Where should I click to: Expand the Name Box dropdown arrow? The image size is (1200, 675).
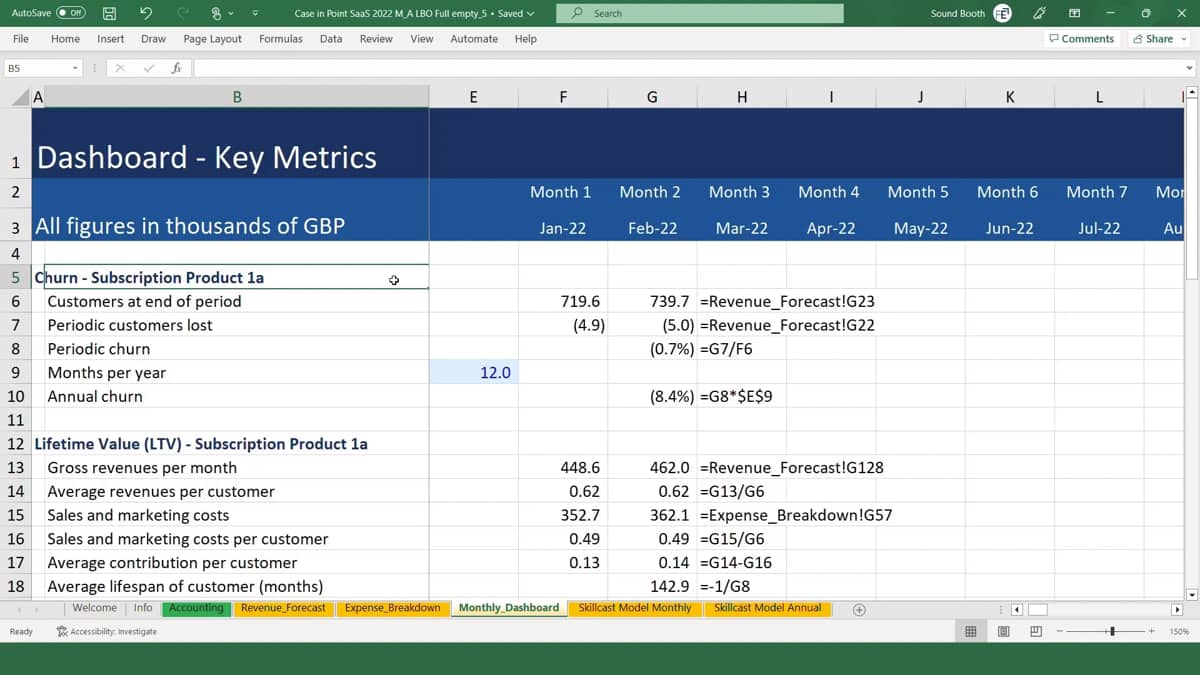75,68
